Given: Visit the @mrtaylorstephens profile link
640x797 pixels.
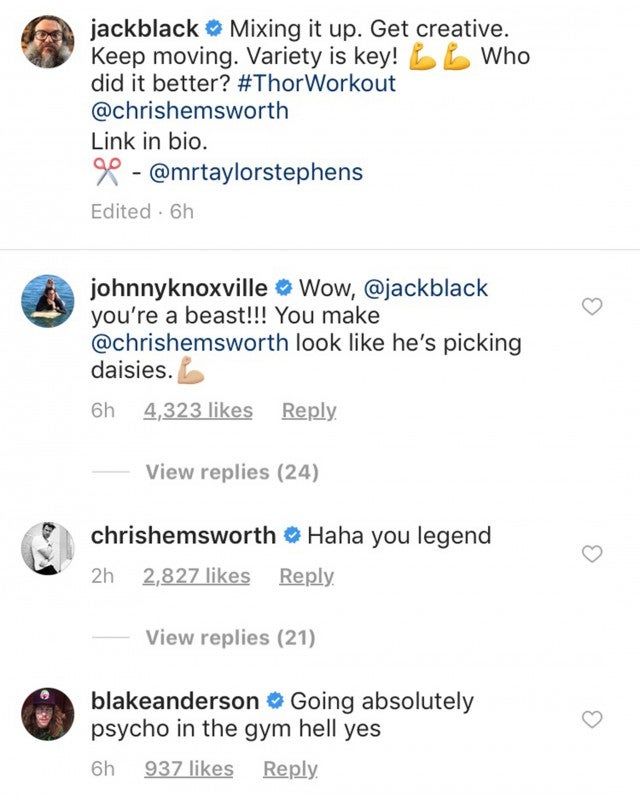Looking at the screenshot, I should click(255, 172).
